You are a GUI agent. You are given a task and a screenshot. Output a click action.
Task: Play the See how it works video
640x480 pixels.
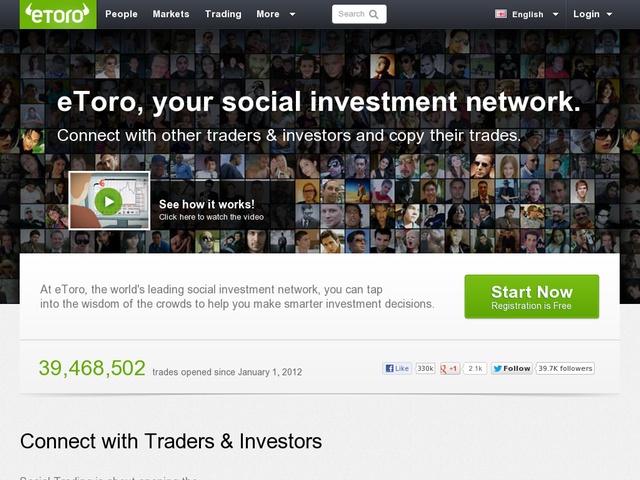109,201
